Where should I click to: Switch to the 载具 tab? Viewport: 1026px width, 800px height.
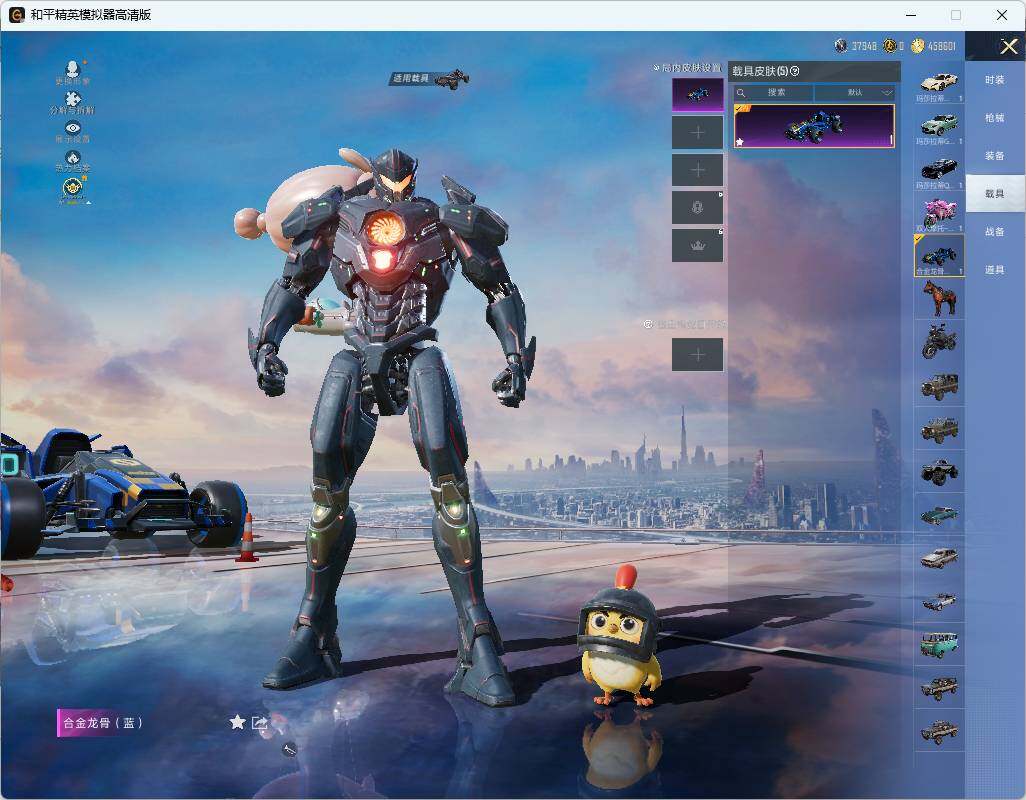995,194
